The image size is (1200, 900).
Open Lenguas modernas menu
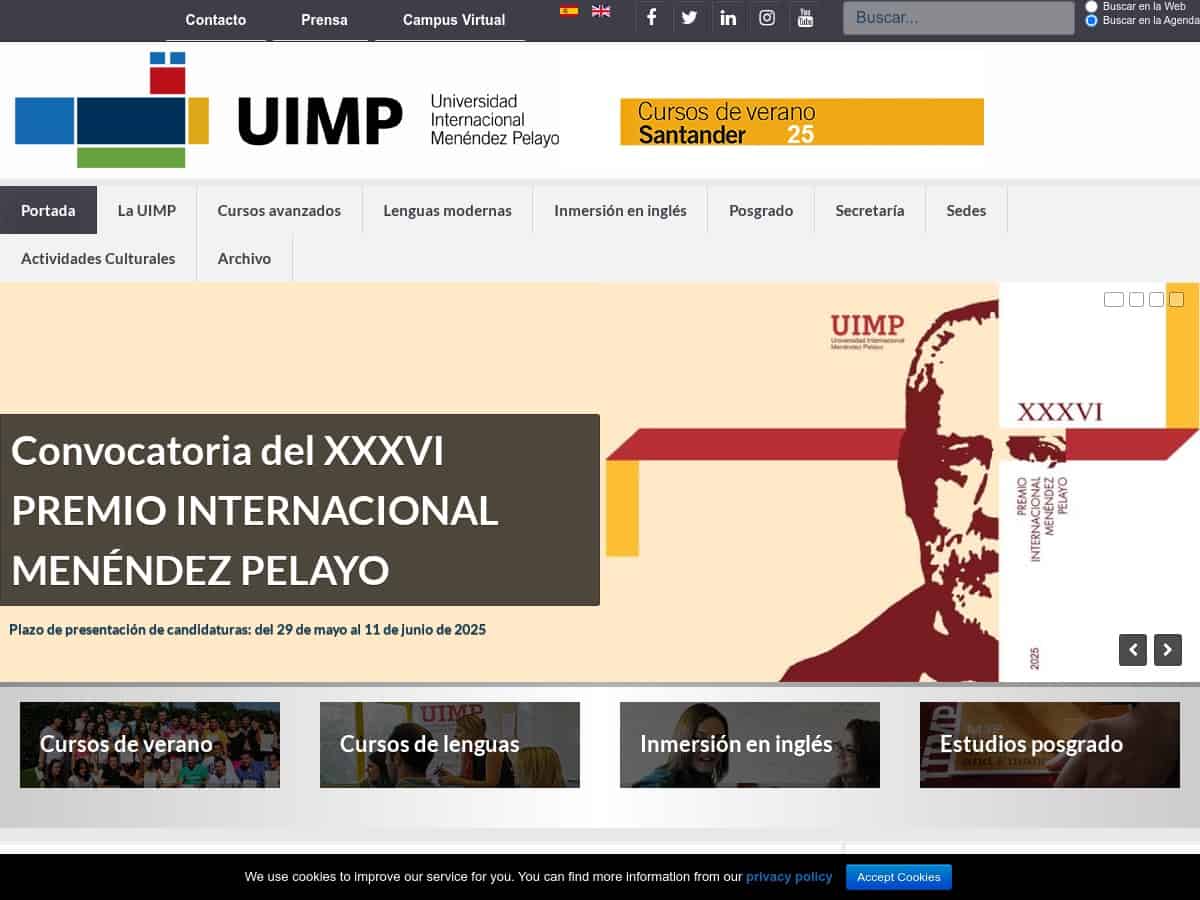tap(447, 210)
